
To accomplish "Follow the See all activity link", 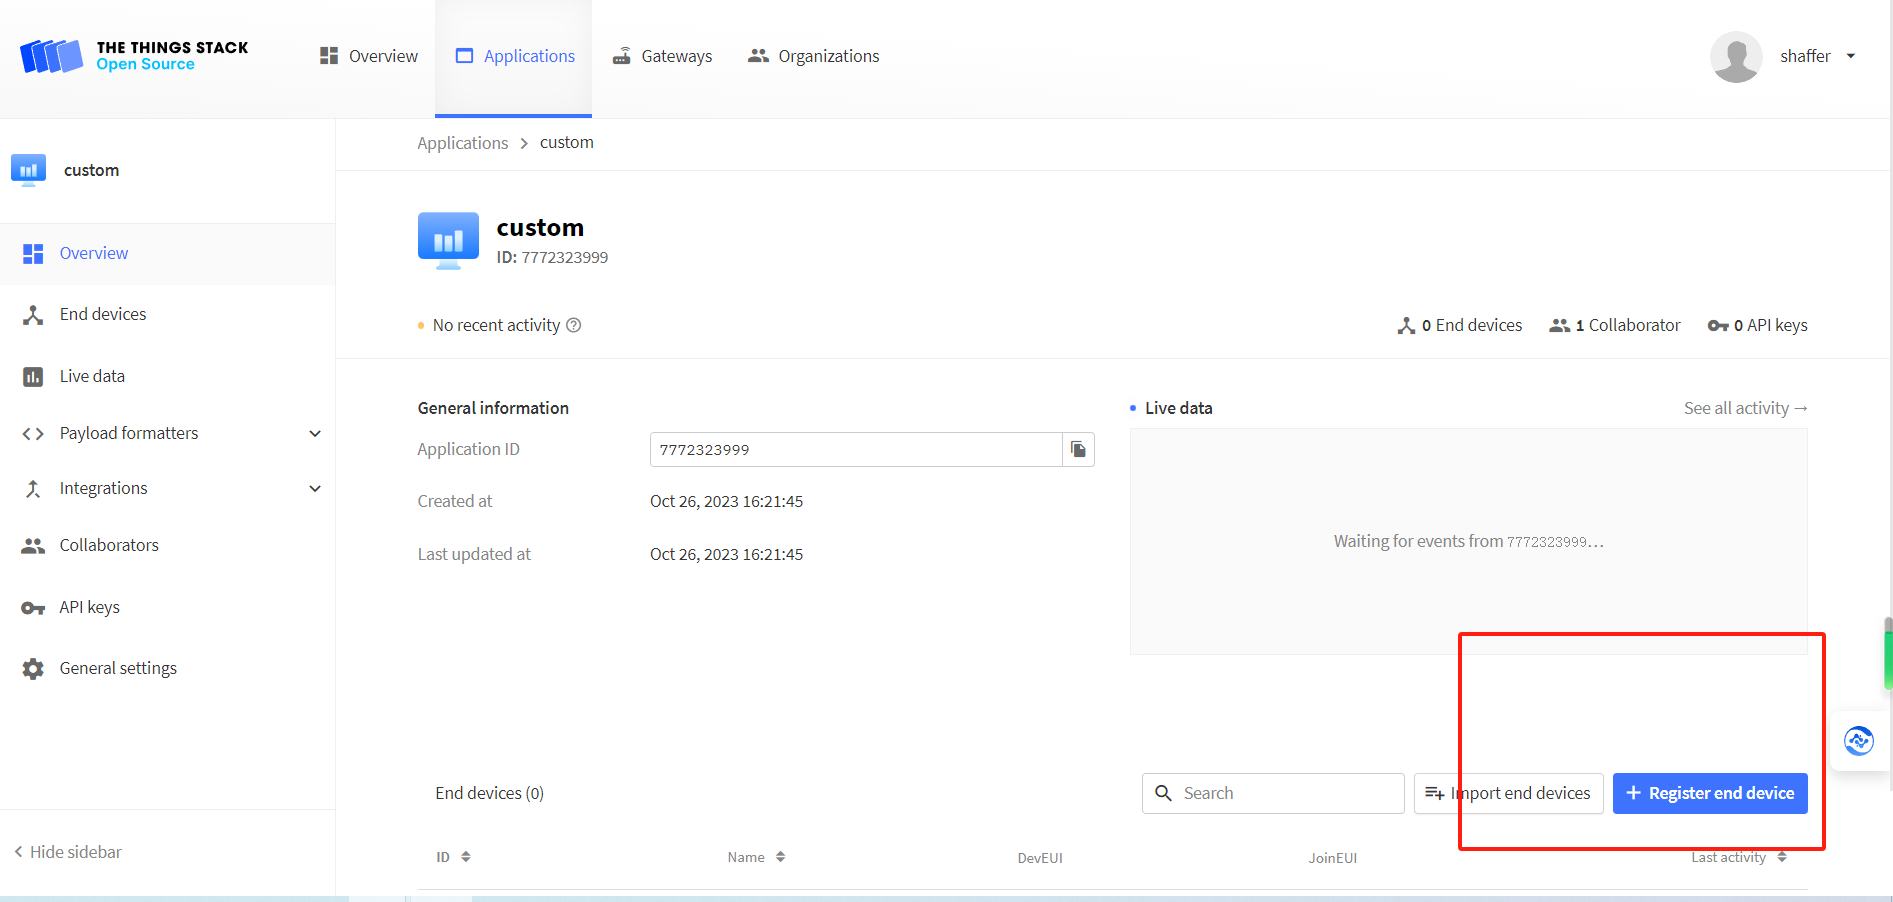I will click(1745, 408).
